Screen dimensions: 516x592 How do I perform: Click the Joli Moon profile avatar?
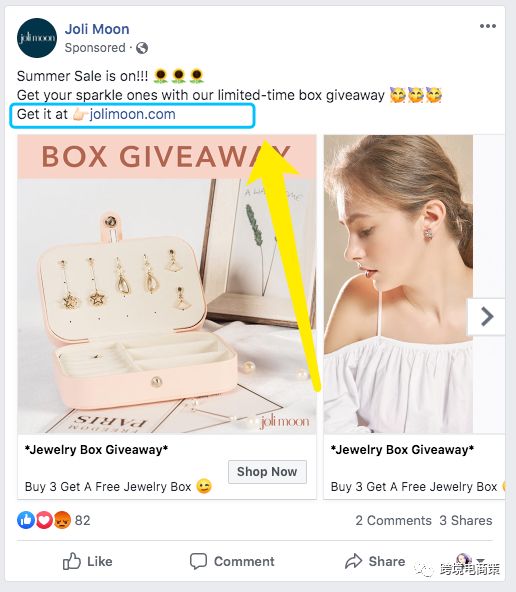(x=37, y=38)
